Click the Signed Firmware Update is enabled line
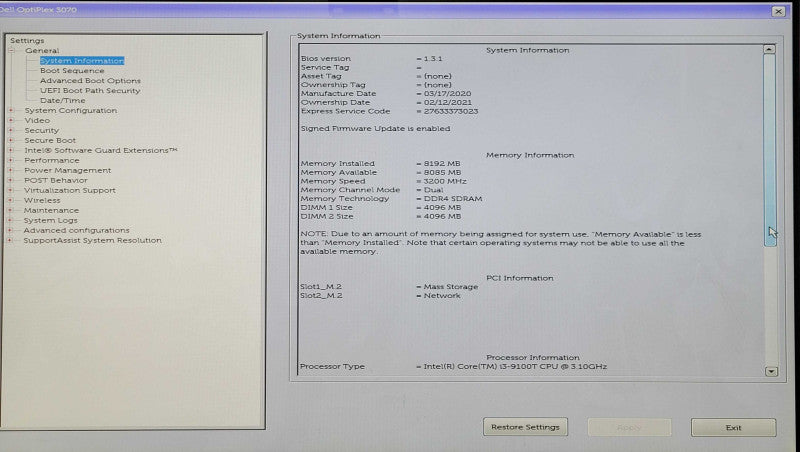 376,129
